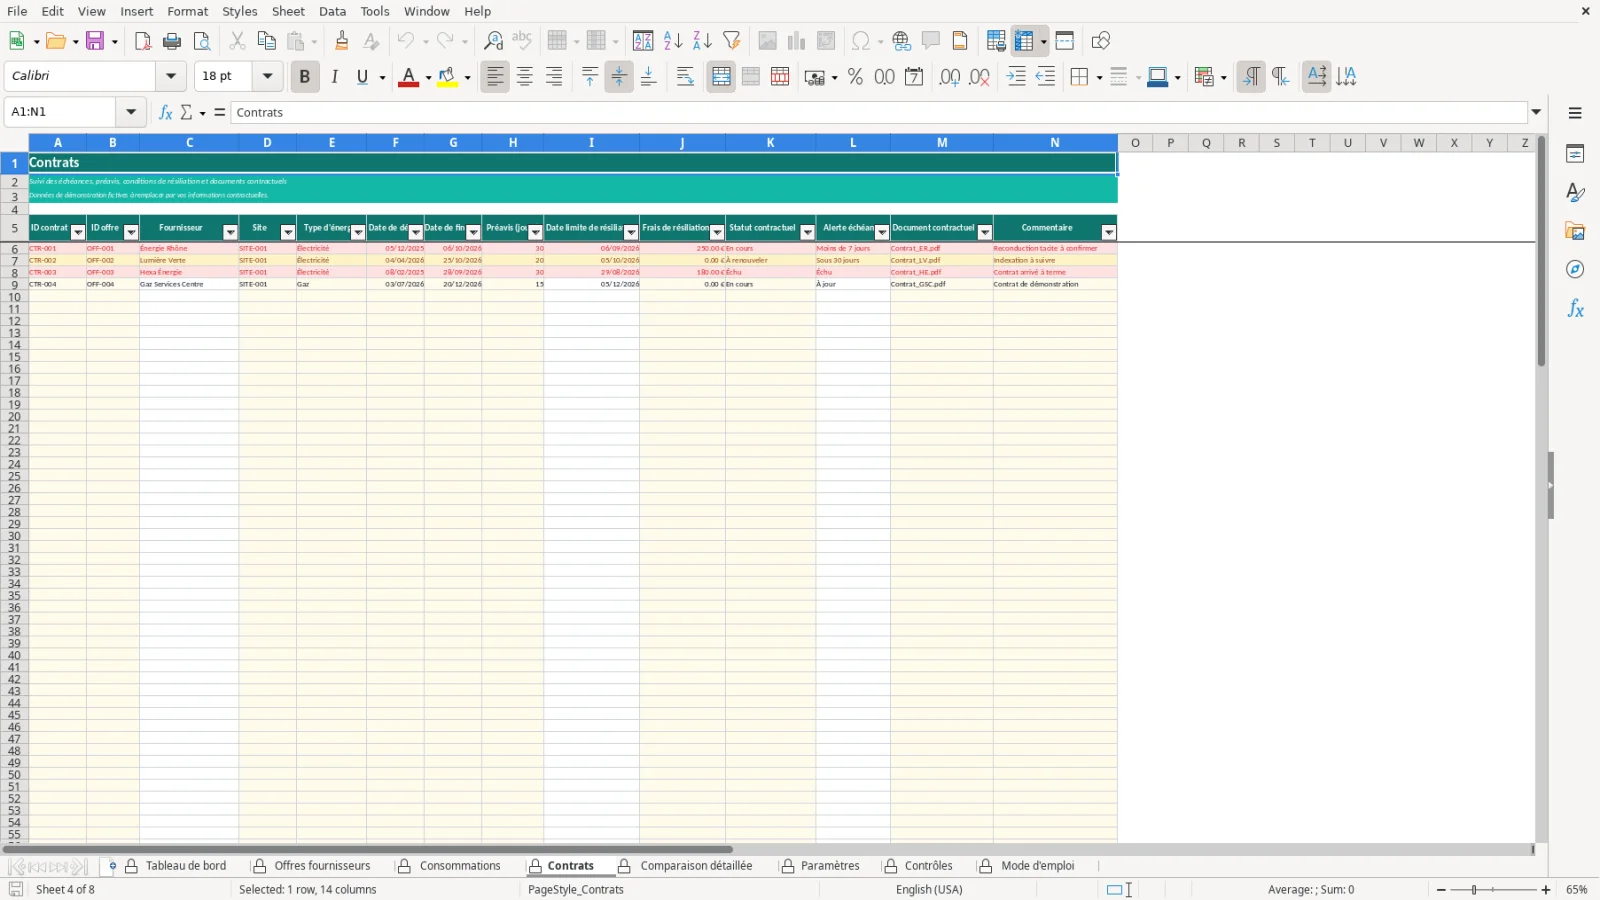The image size is (1600, 900).
Task: Select column N header
Action: [1055, 143]
